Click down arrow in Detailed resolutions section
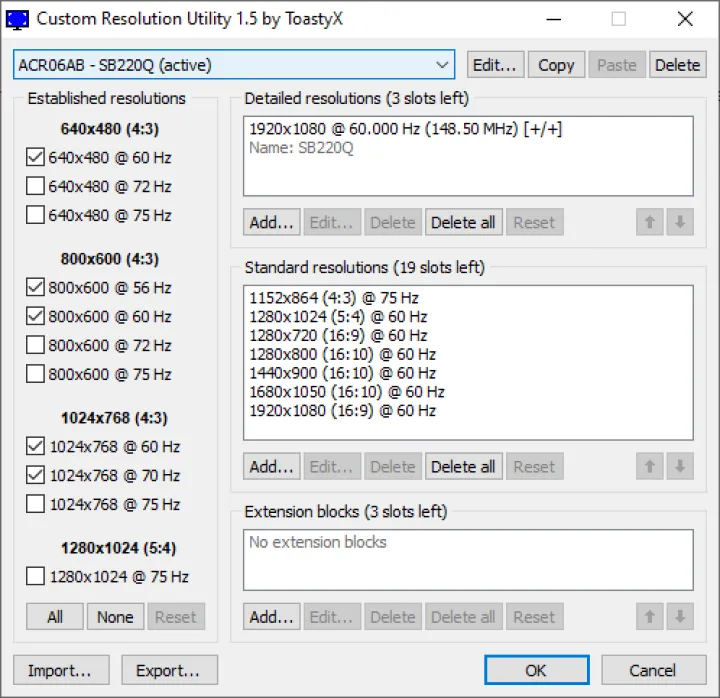Image resolution: width=720 pixels, height=698 pixels. pyautogui.click(x=680, y=222)
